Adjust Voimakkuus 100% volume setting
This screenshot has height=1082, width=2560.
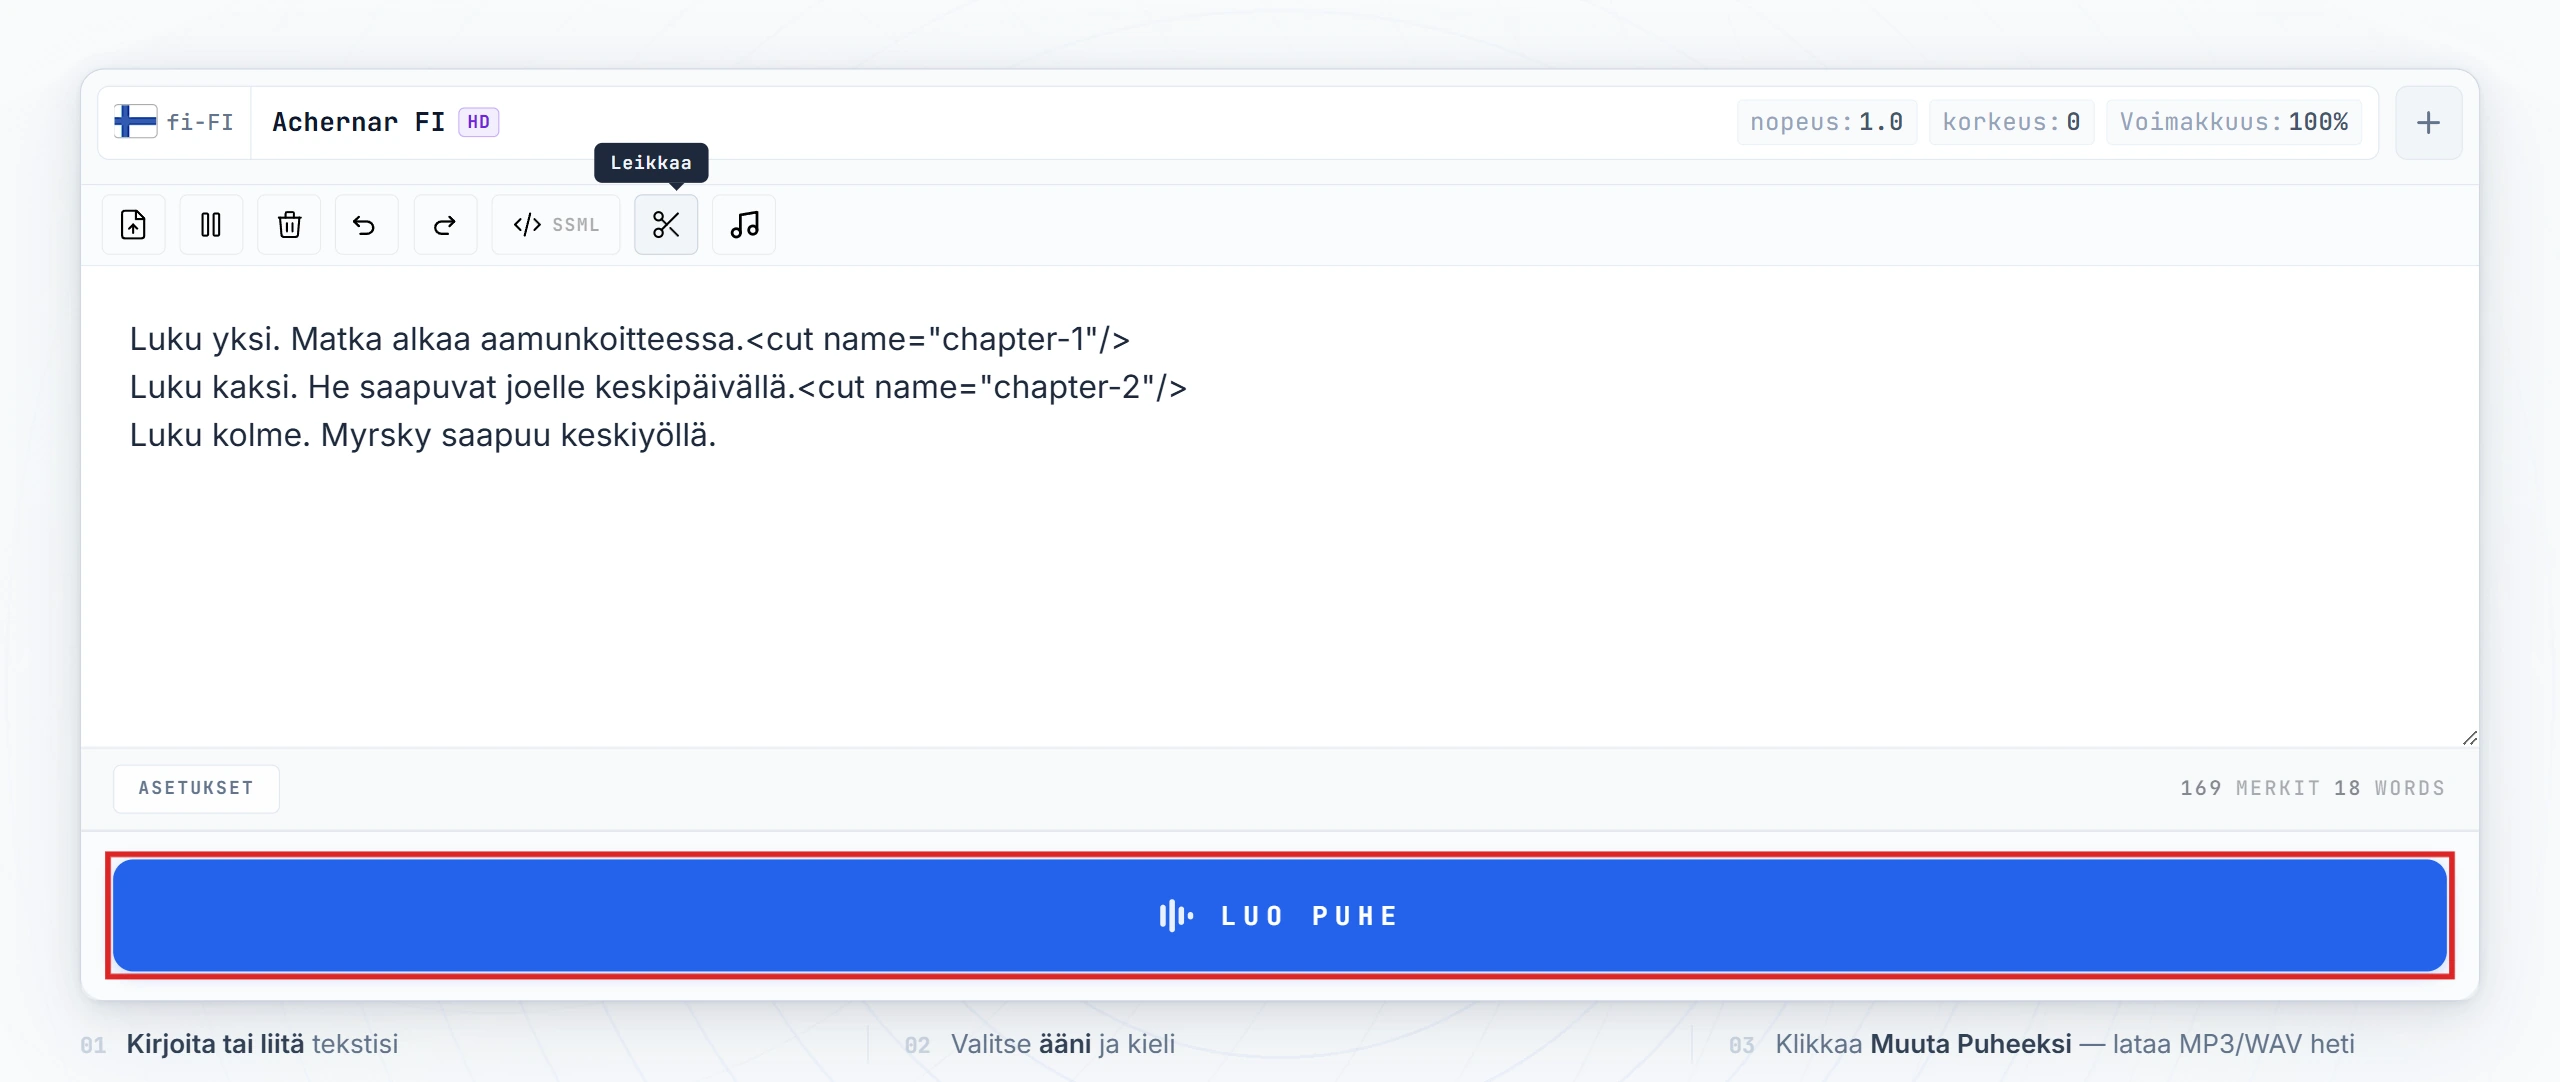(x=2233, y=122)
